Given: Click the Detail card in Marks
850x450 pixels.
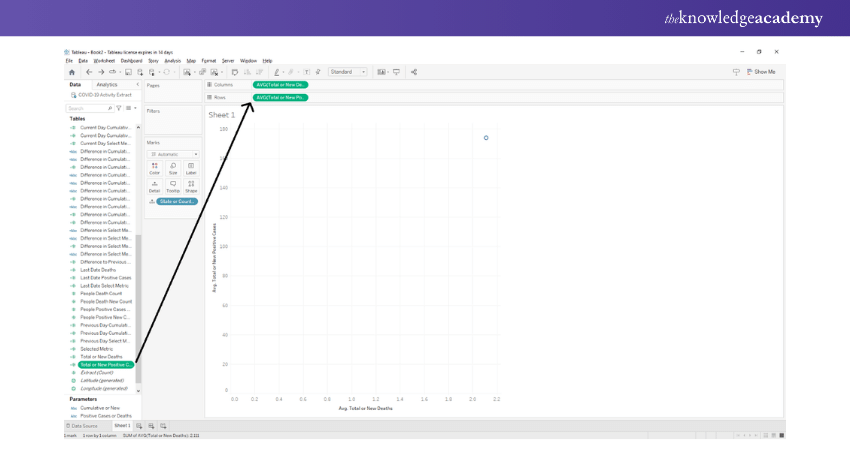Looking at the screenshot, I should (154, 186).
